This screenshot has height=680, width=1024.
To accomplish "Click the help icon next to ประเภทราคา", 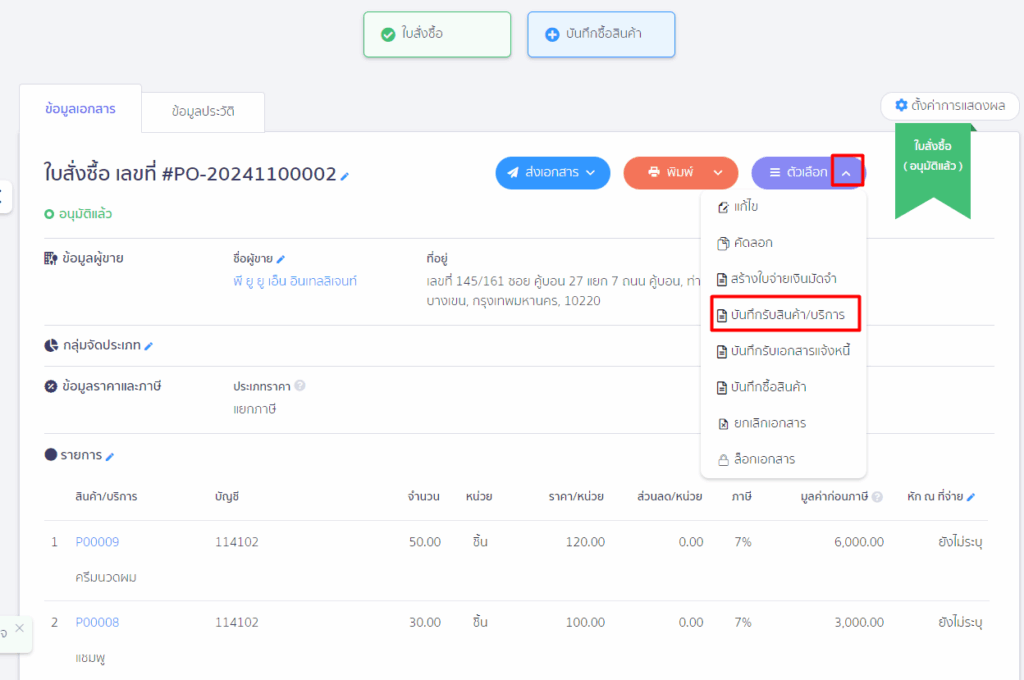I will point(300,386).
